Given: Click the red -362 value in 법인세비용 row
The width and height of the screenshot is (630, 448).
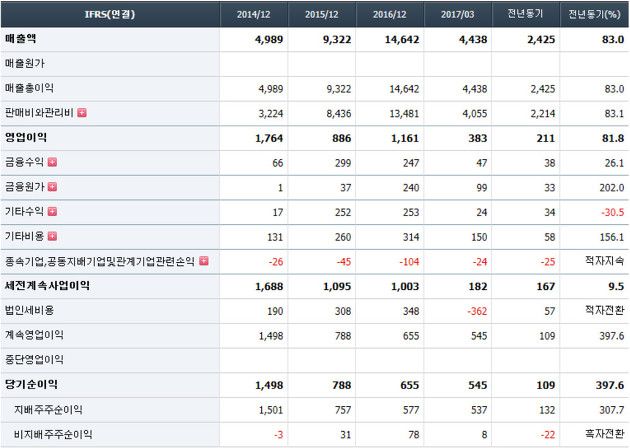Looking at the screenshot, I should (477, 311).
